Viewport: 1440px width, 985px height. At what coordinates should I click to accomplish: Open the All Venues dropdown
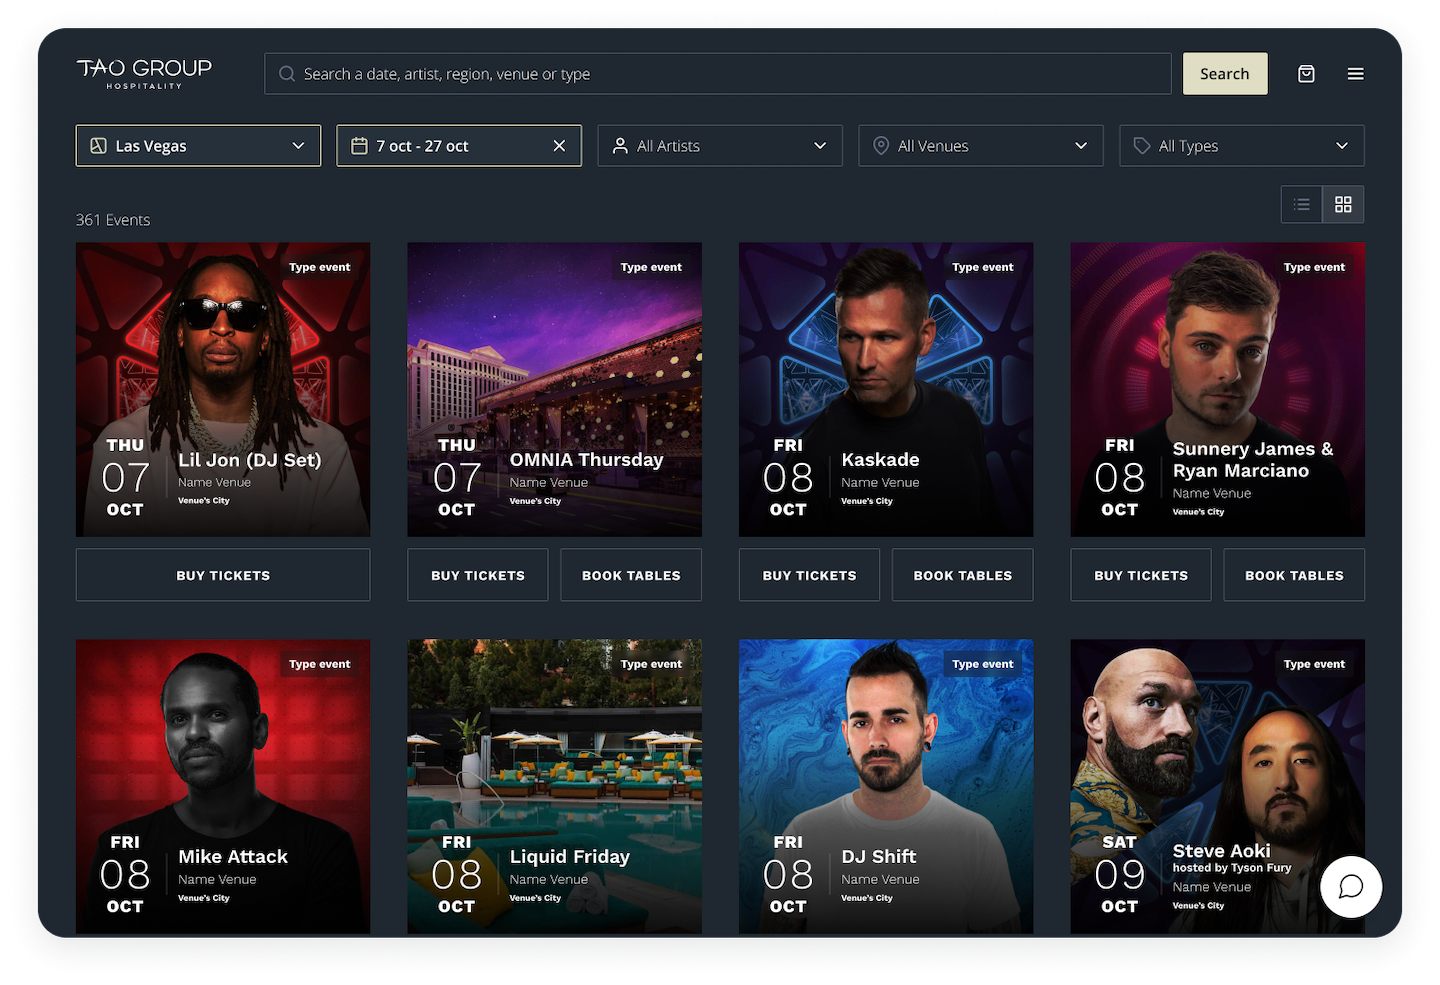click(x=981, y=146)
